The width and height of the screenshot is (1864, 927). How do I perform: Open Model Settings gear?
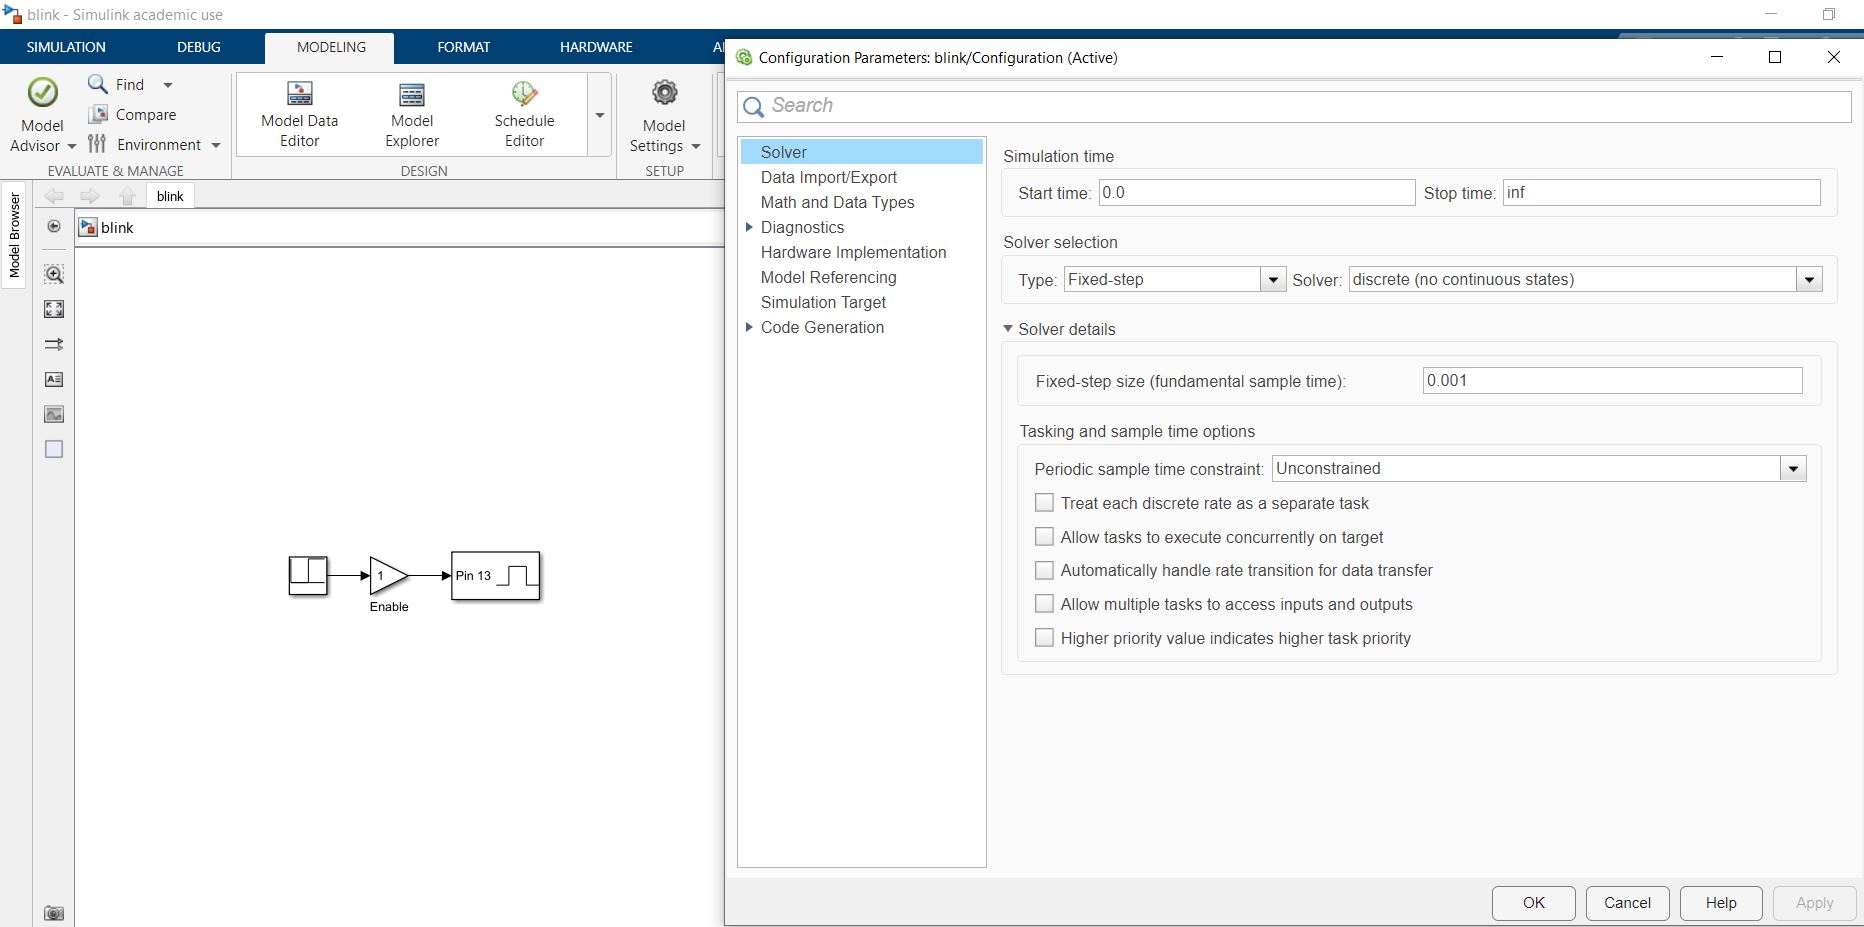click(x=664, y=93)
